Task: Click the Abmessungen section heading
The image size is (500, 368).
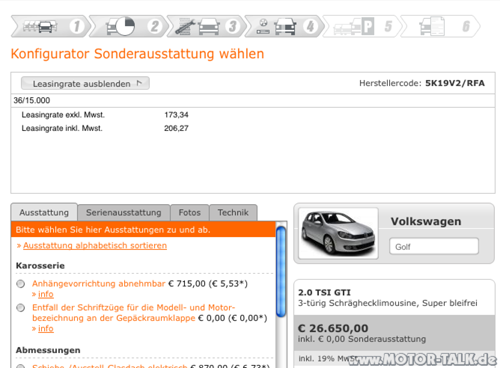Action: (x=48, y=350)
